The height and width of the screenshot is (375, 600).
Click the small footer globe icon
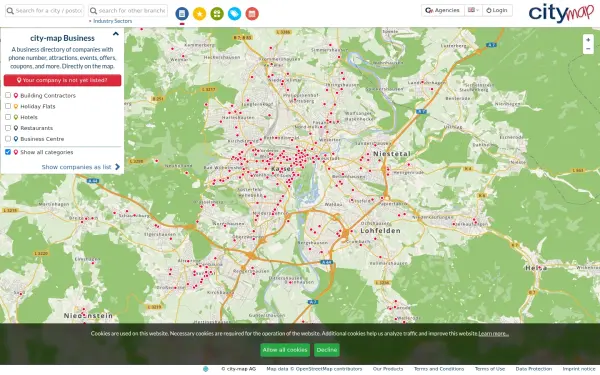point(205,369)
